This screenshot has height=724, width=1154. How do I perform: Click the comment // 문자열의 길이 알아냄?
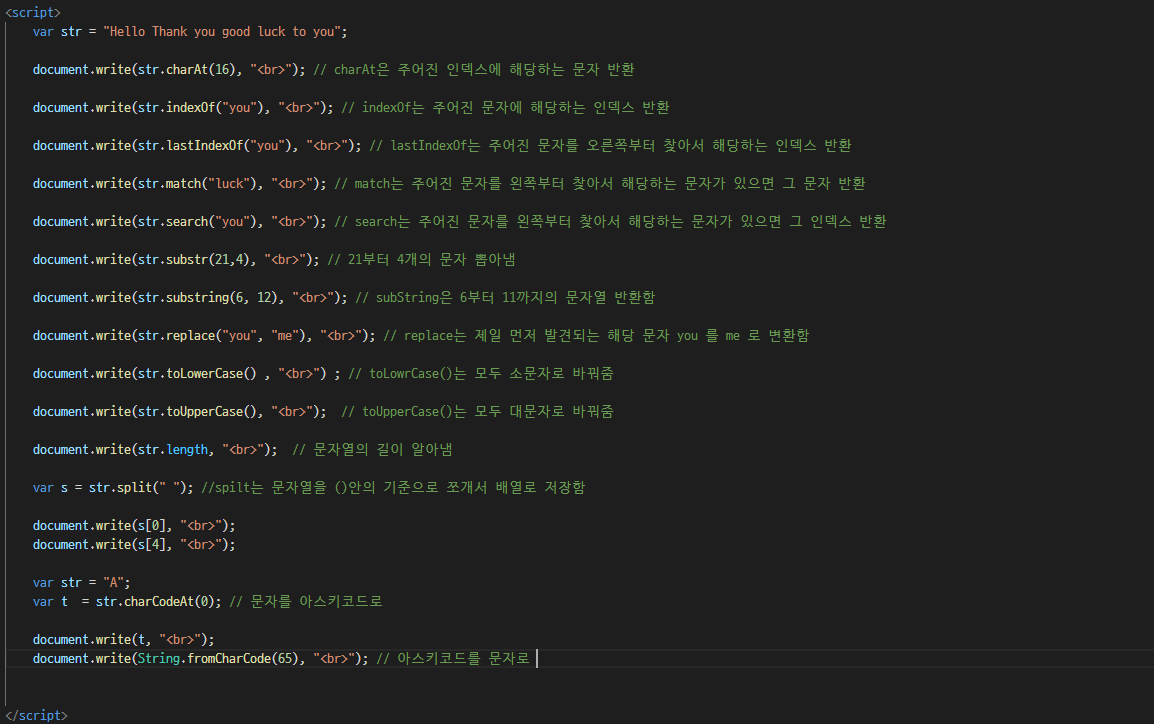[372, 450]
